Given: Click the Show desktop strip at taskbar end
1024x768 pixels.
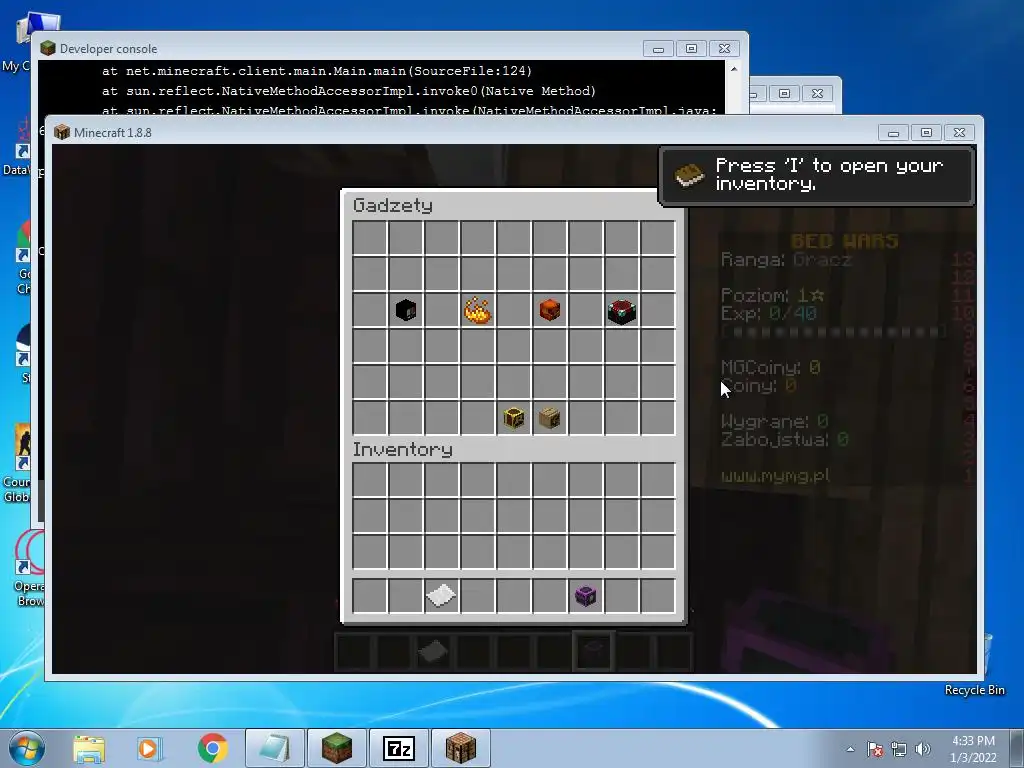Looking at the screenshot, I should coord(1017,748).
